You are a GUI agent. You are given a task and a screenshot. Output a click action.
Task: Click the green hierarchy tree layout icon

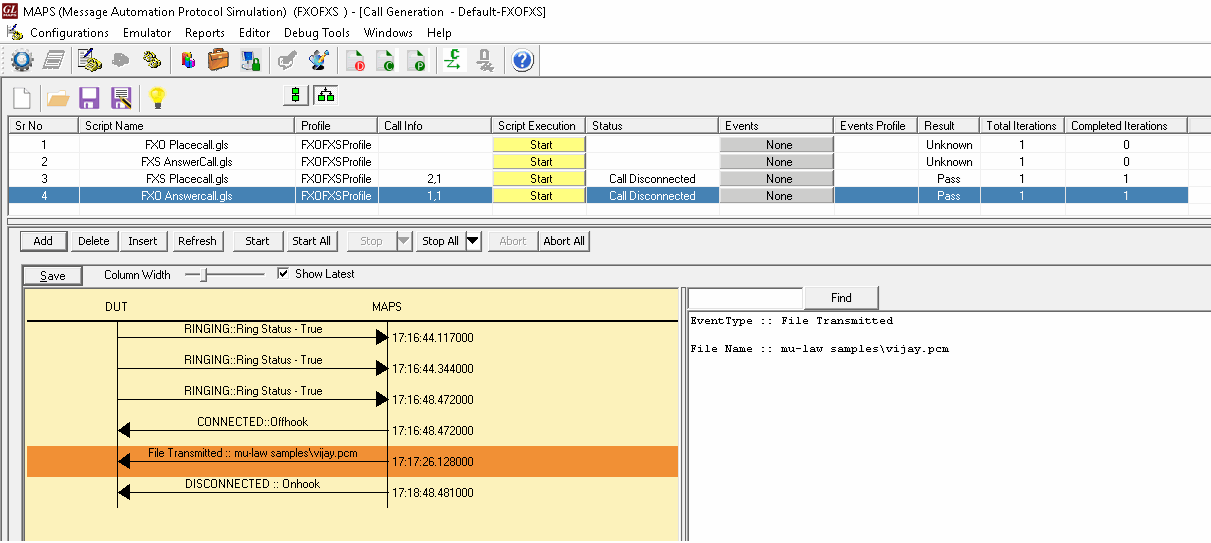[325, 96]
